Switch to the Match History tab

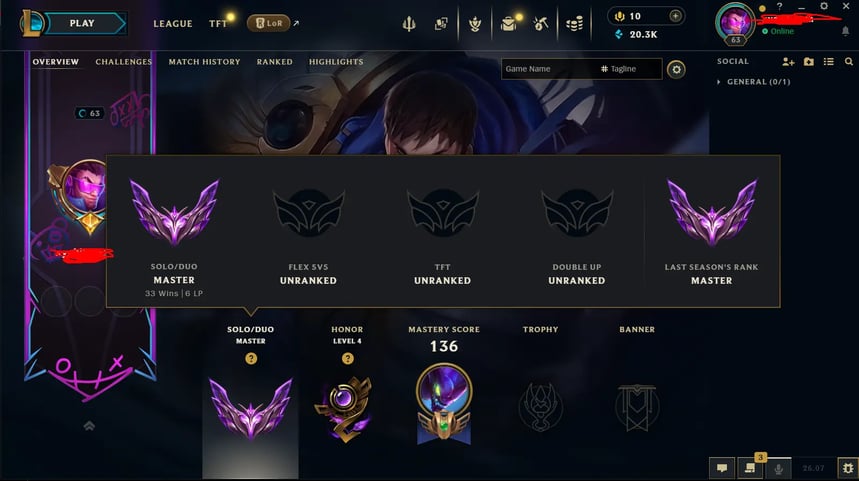204,62
